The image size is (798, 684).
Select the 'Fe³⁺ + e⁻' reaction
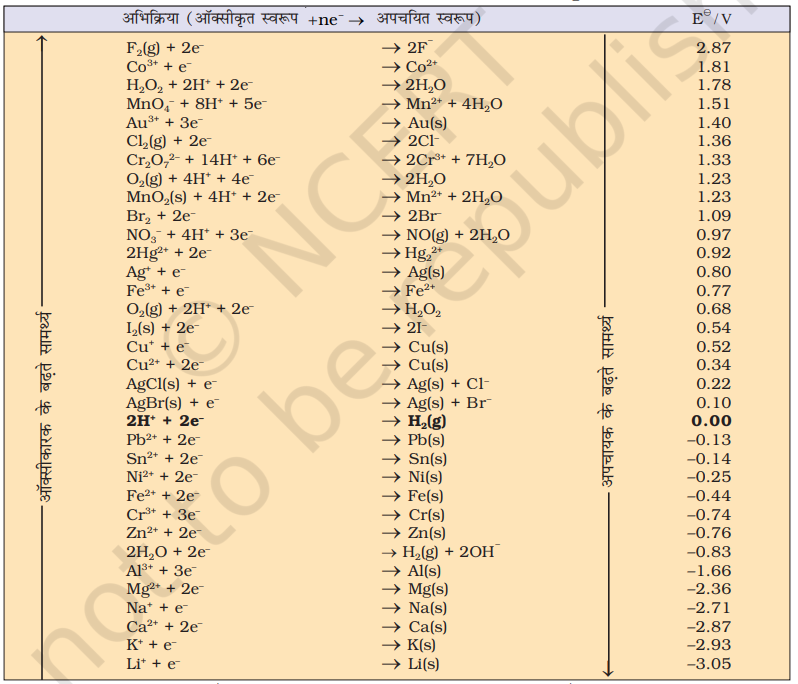click(x=158, y=291)
